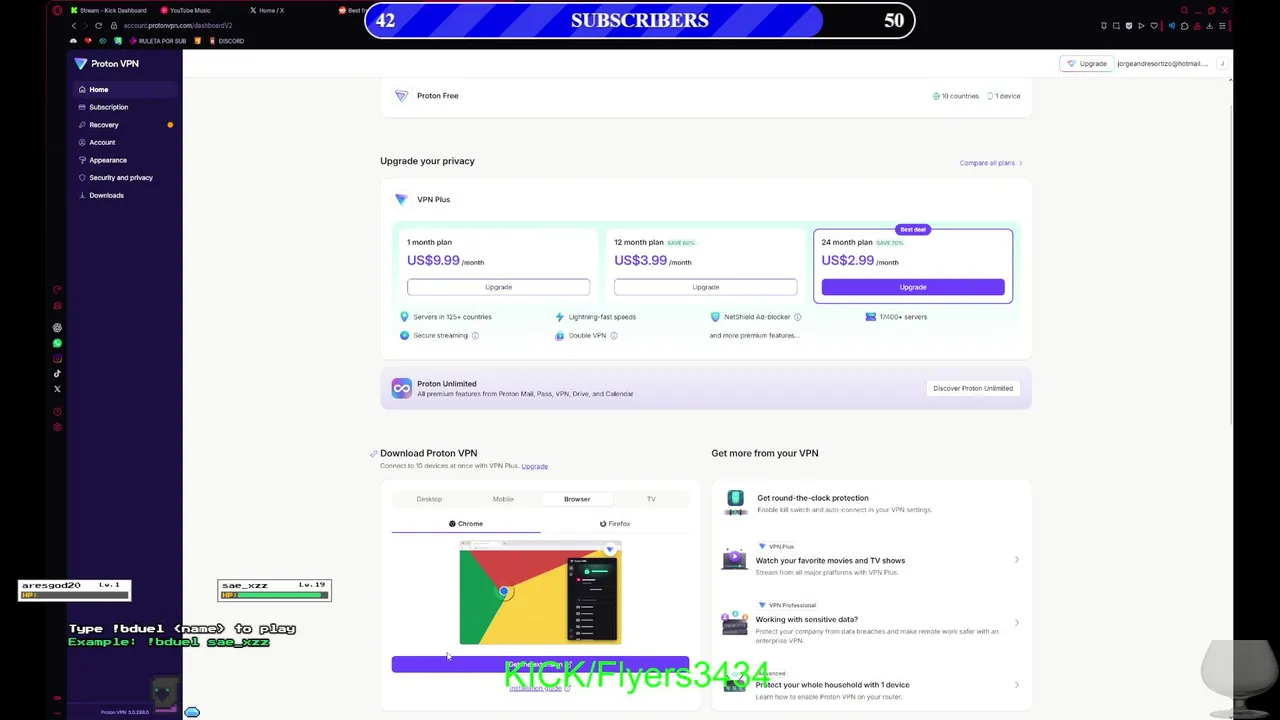Click the Chrome extension preview image

(x=540, y=593)
